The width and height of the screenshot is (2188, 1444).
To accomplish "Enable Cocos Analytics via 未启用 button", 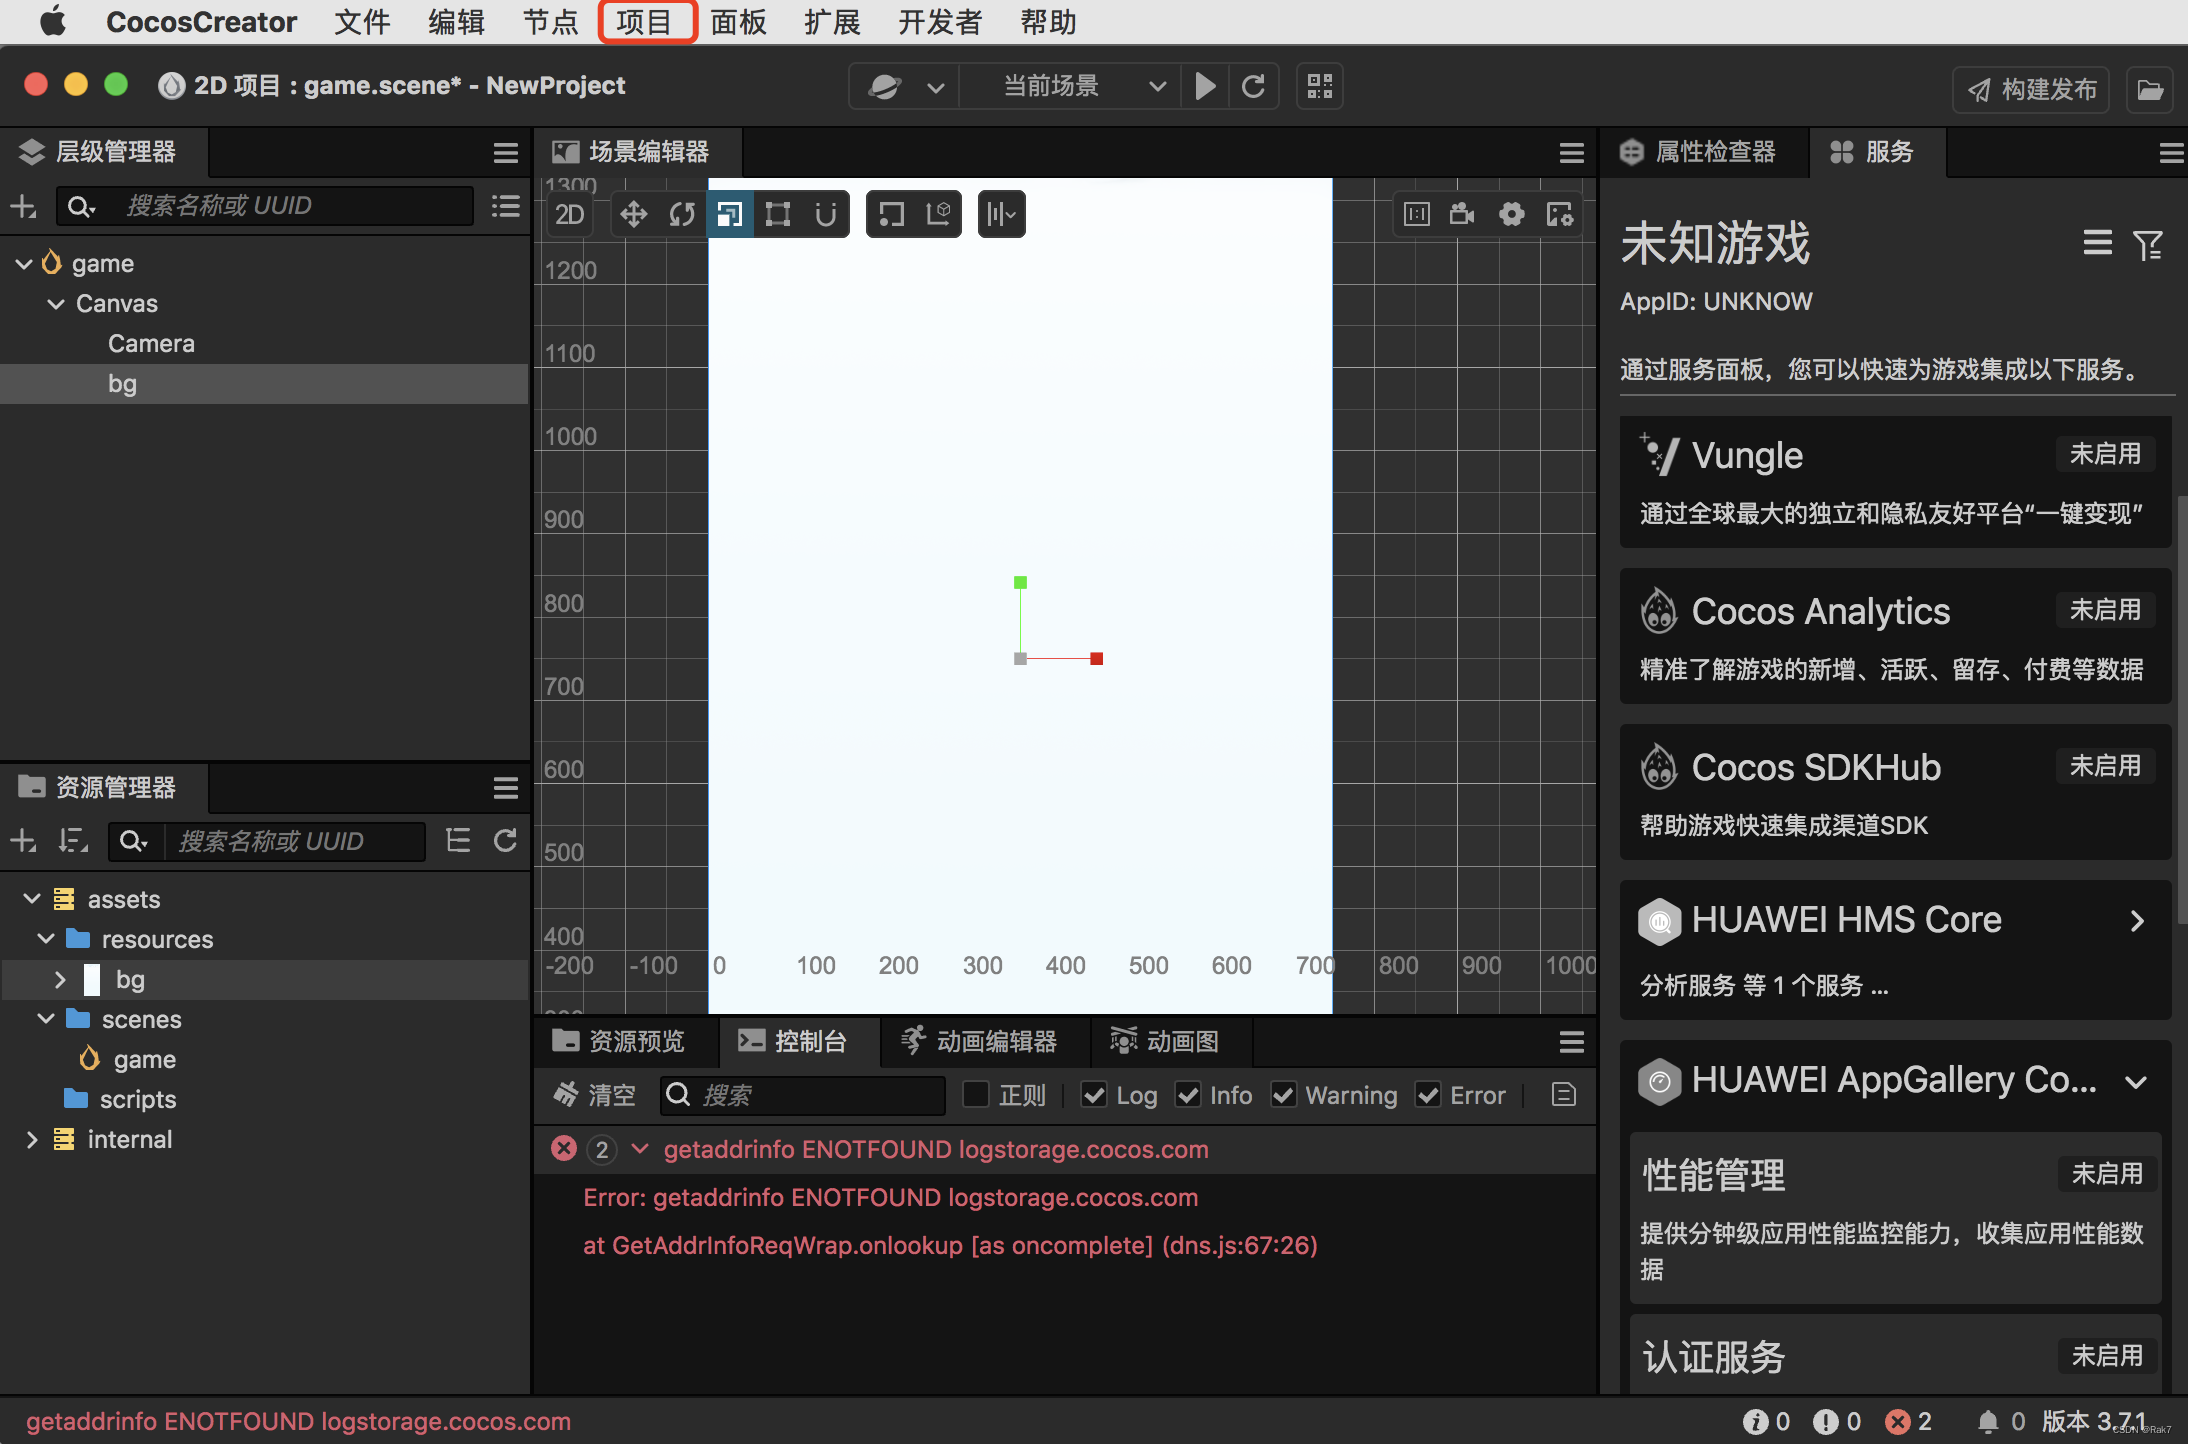I will (2105, 610).
